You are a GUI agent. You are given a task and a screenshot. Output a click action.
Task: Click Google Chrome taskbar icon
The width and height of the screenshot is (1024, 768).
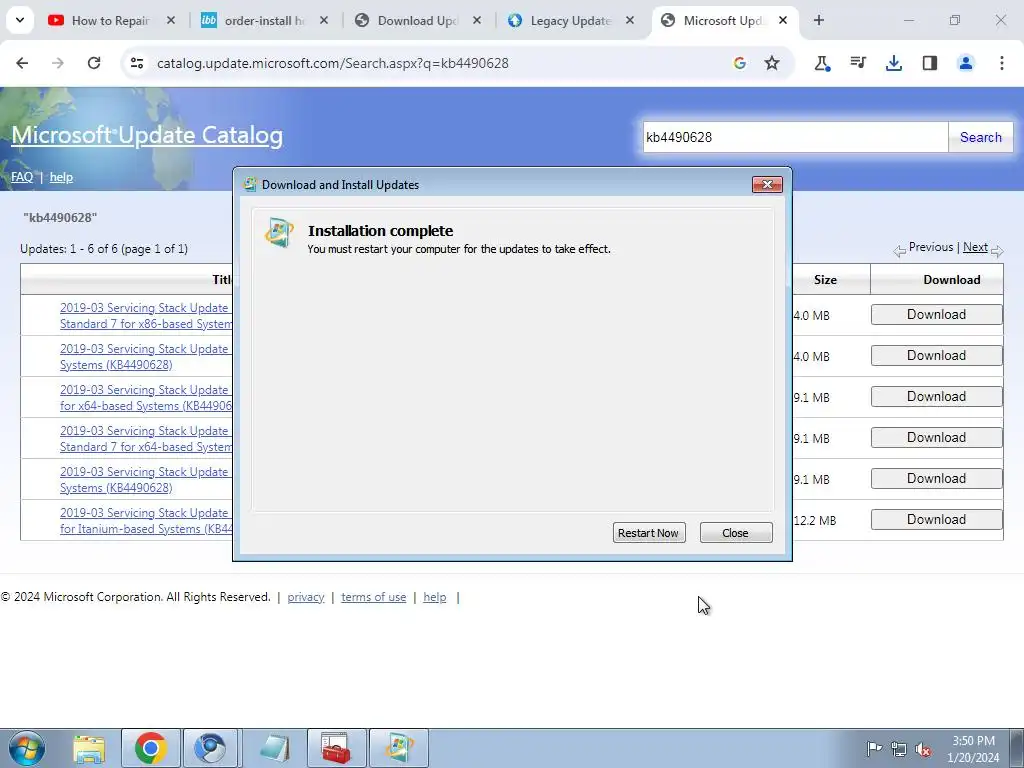tap(151, 748)
